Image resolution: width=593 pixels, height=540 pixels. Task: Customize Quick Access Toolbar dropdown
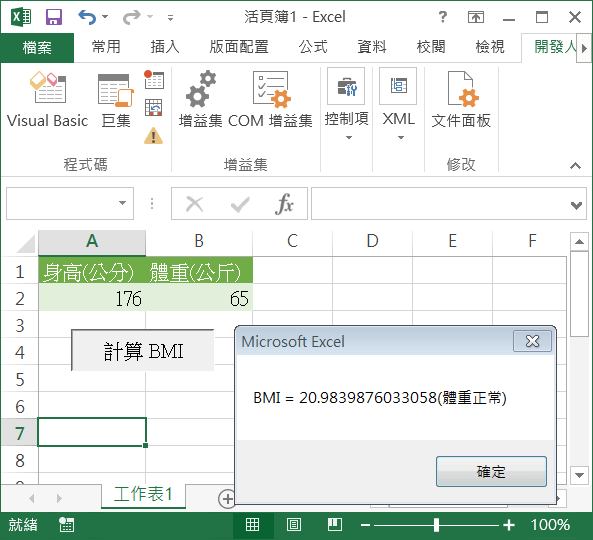pyautogui.click(x=171, y=17)
